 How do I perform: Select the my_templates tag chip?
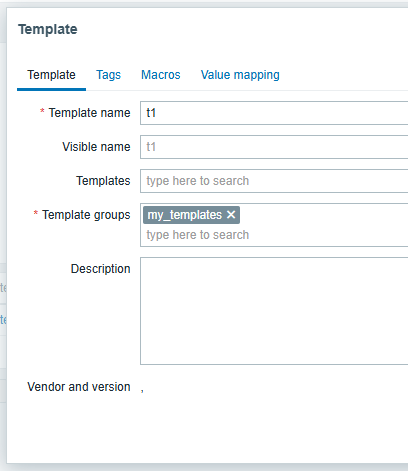185,215
